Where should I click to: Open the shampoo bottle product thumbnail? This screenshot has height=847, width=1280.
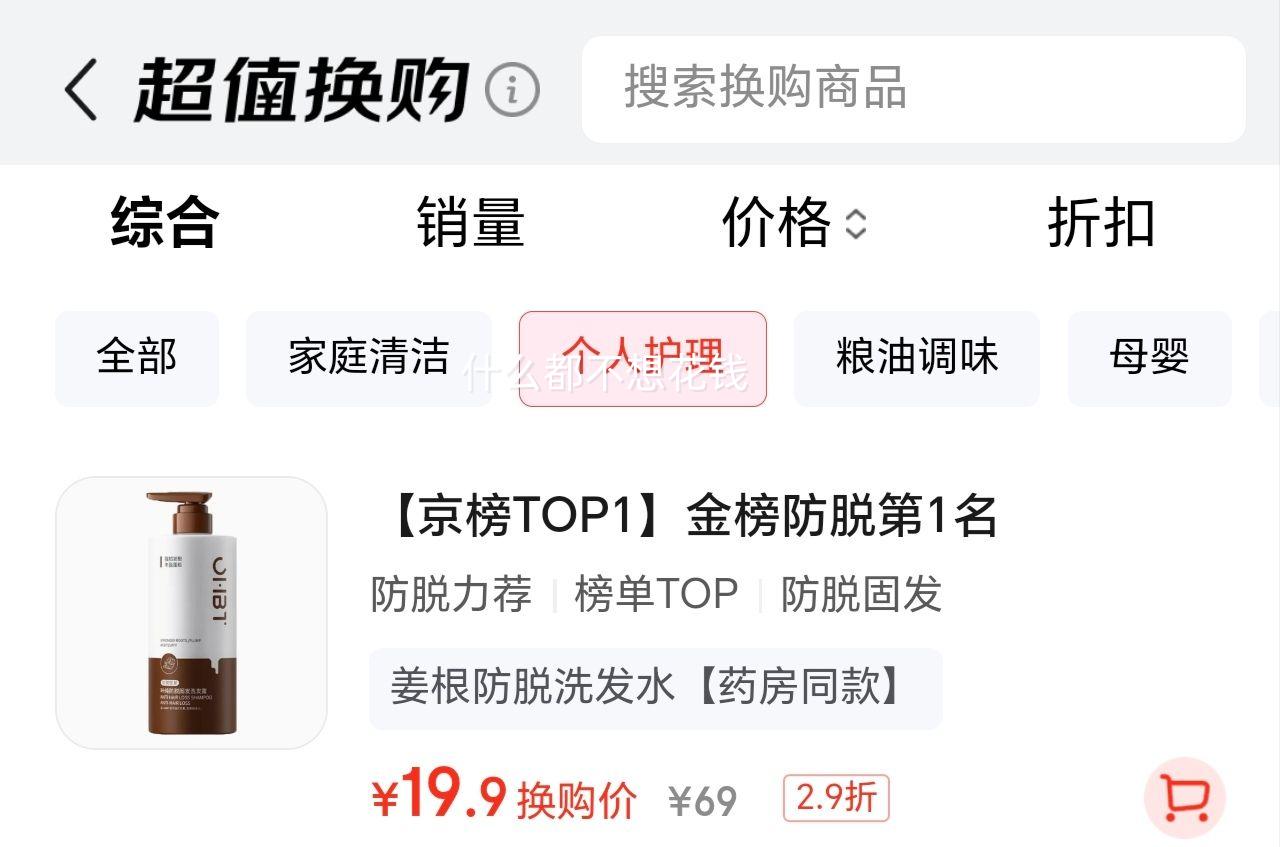click(x=191, y=613)
